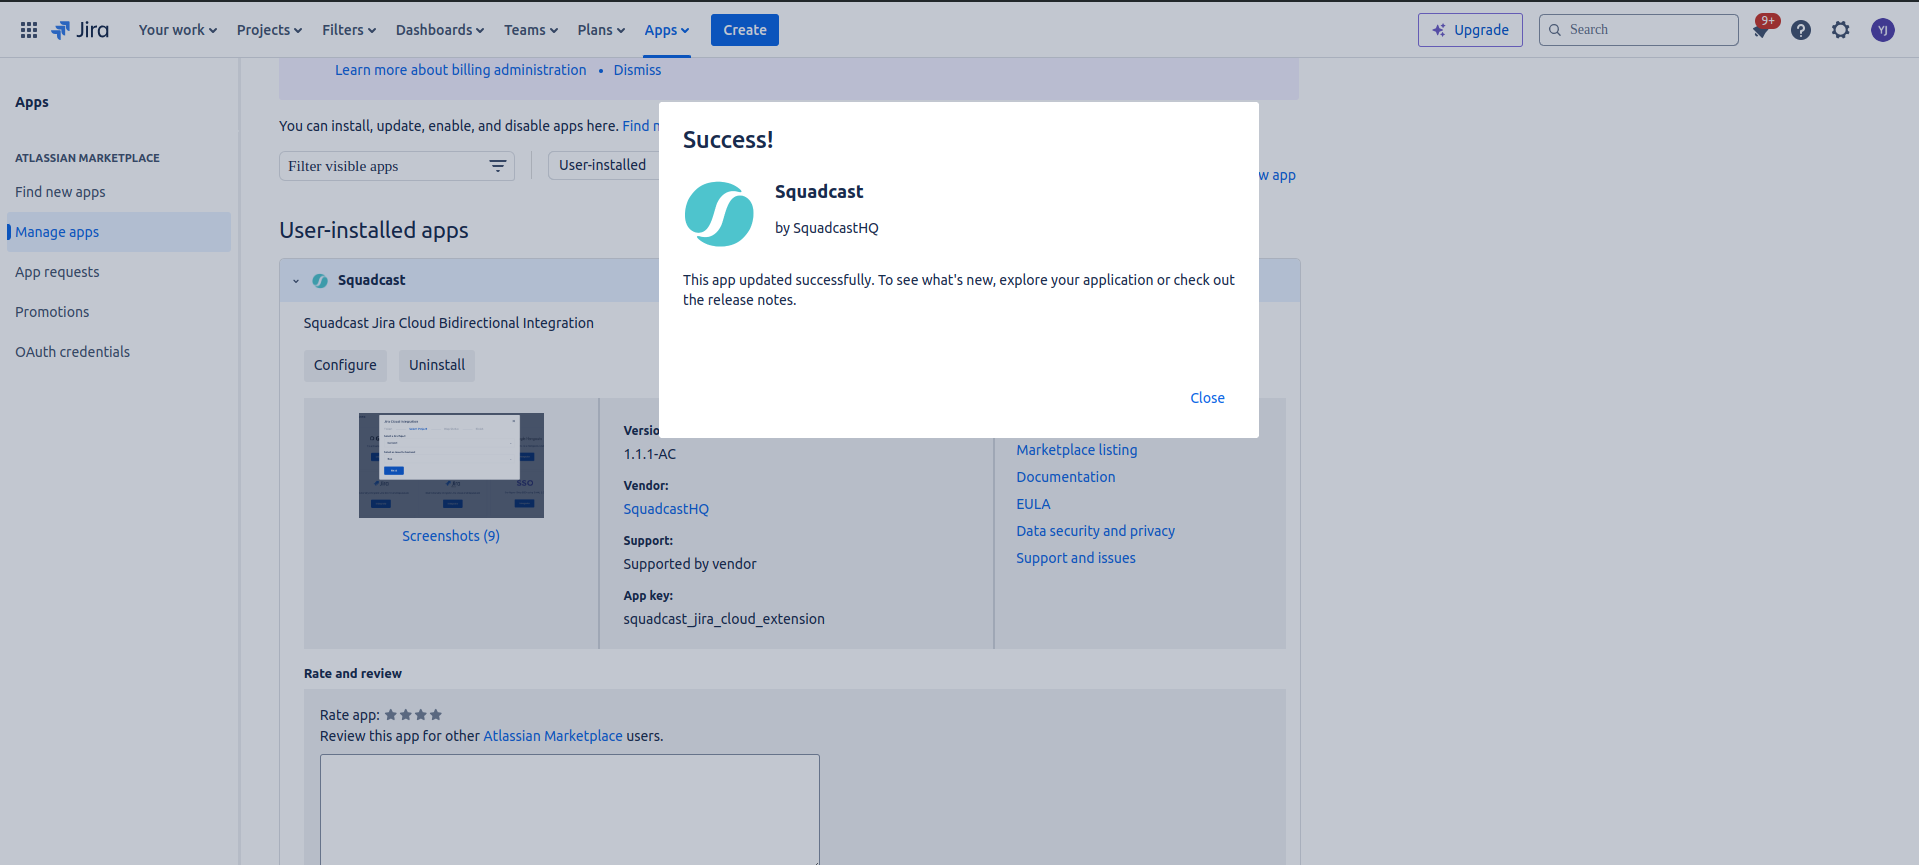
Task: Open the User-installed apps filter dropdown
Action: (603, 165)
